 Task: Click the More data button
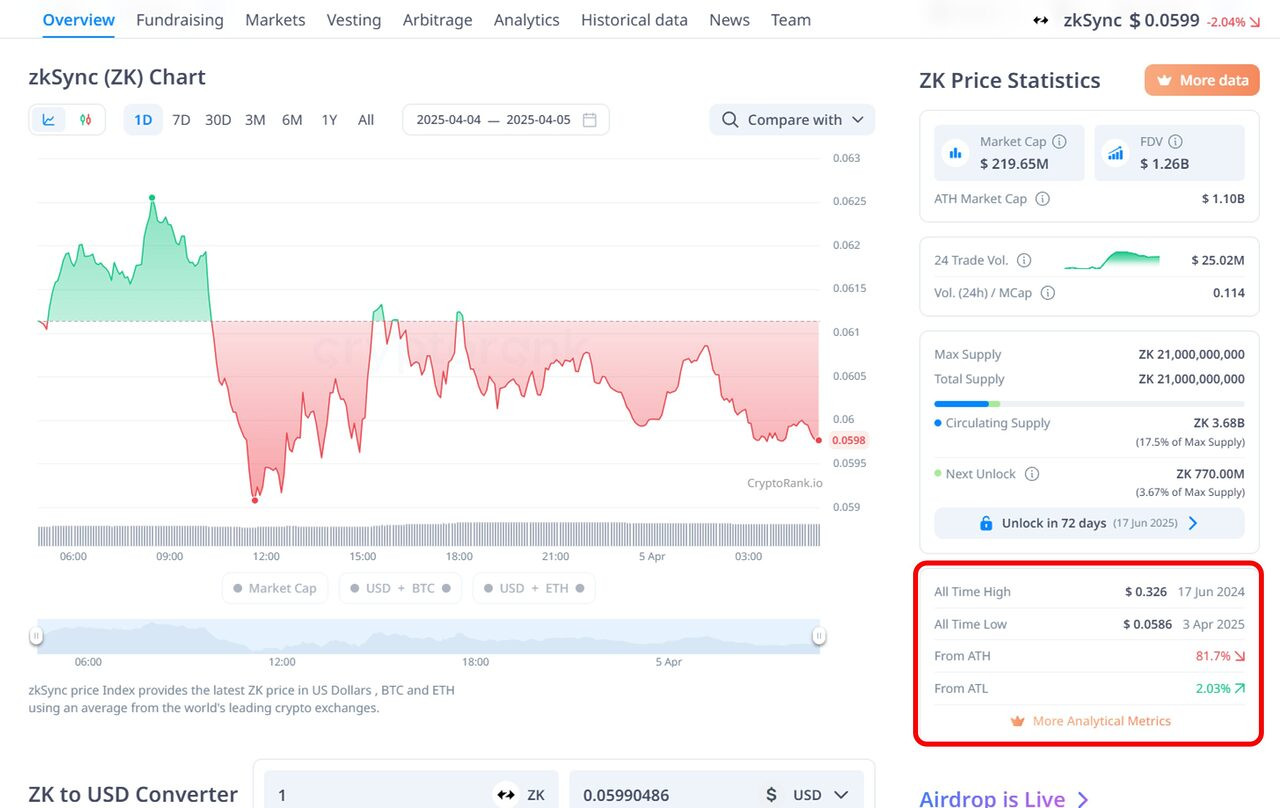pos(1202,80)
